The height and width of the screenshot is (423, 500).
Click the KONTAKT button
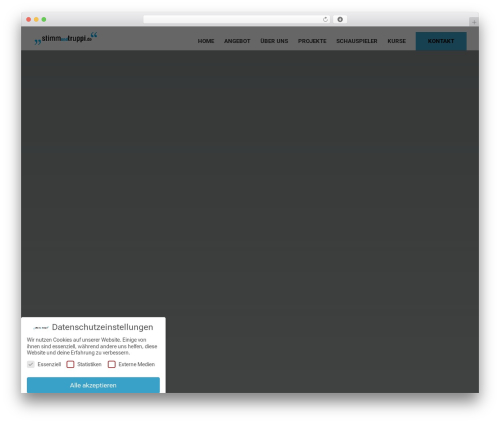point(441,41)
